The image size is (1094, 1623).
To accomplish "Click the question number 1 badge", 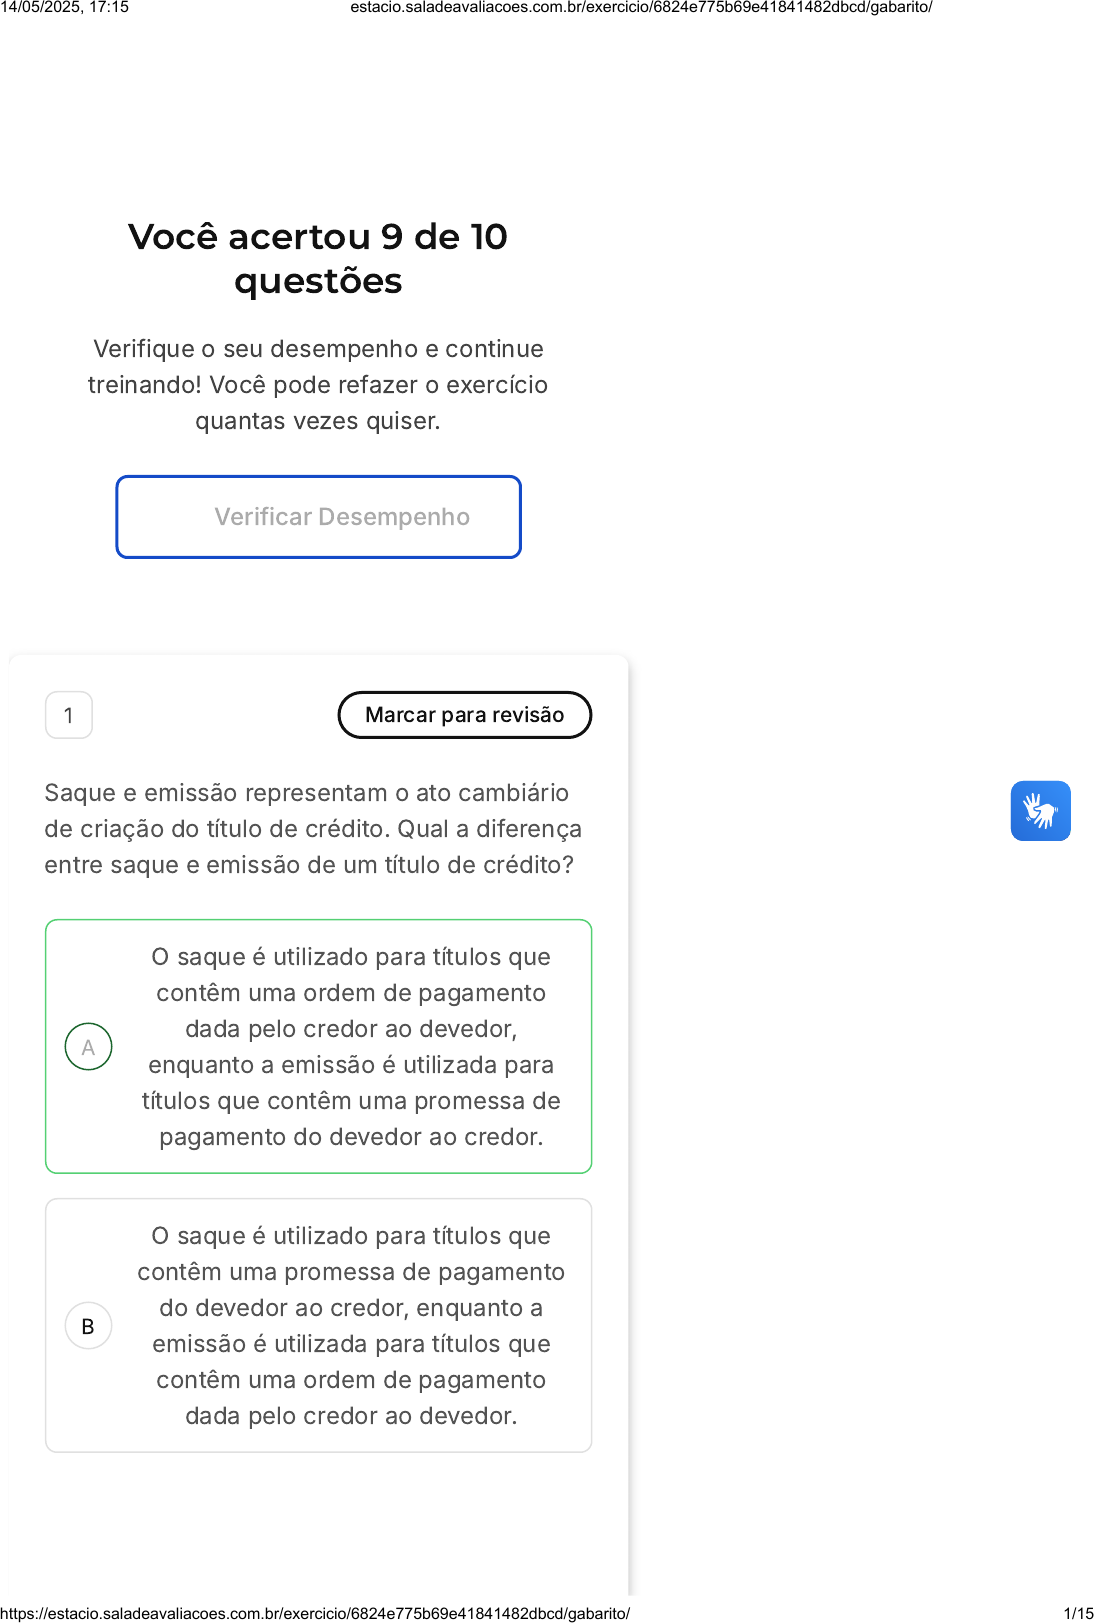I will [69, 715].
